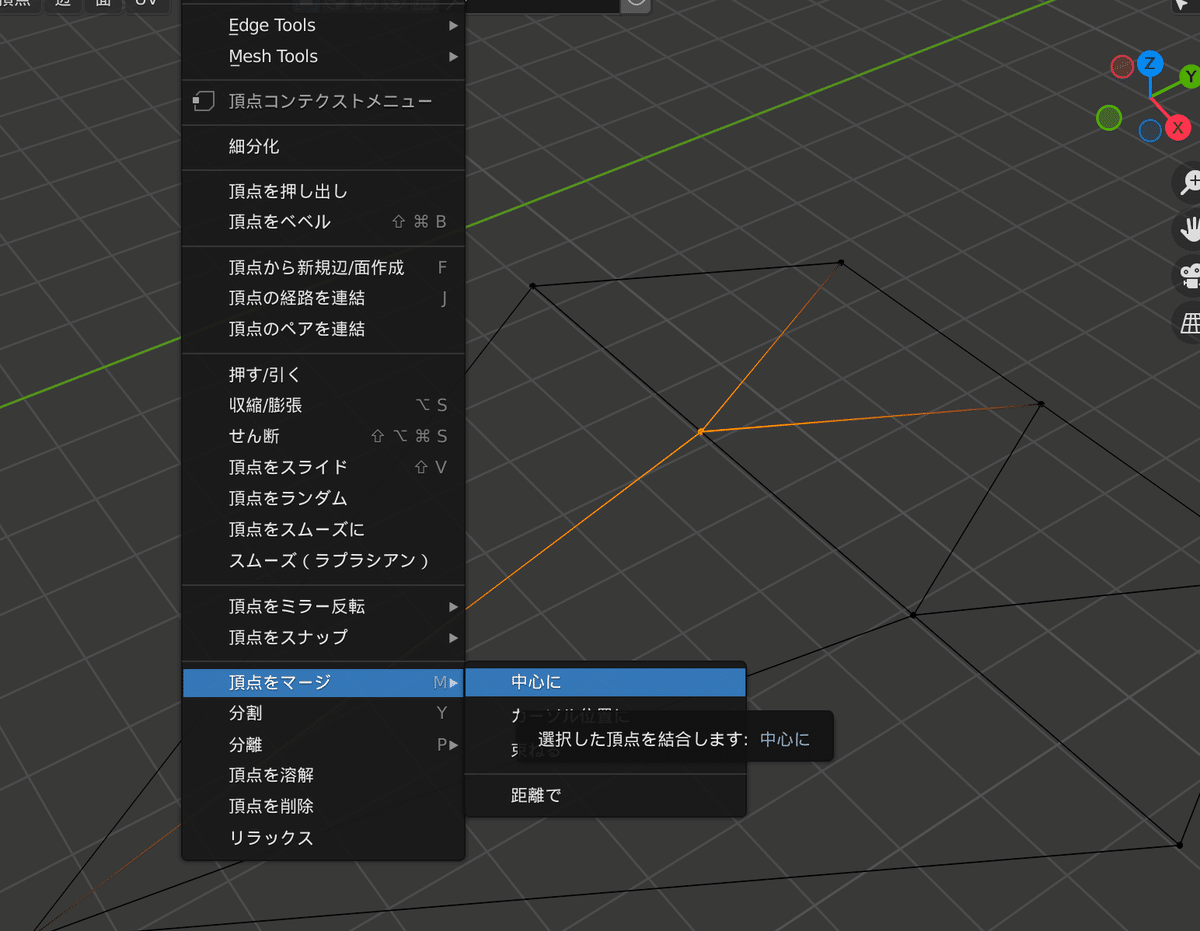Image resolution: width=1200 pixels, height=931 pixels.
Task: Select 頂点から新規辺/面作成
Action: click(x=323, y=267)
